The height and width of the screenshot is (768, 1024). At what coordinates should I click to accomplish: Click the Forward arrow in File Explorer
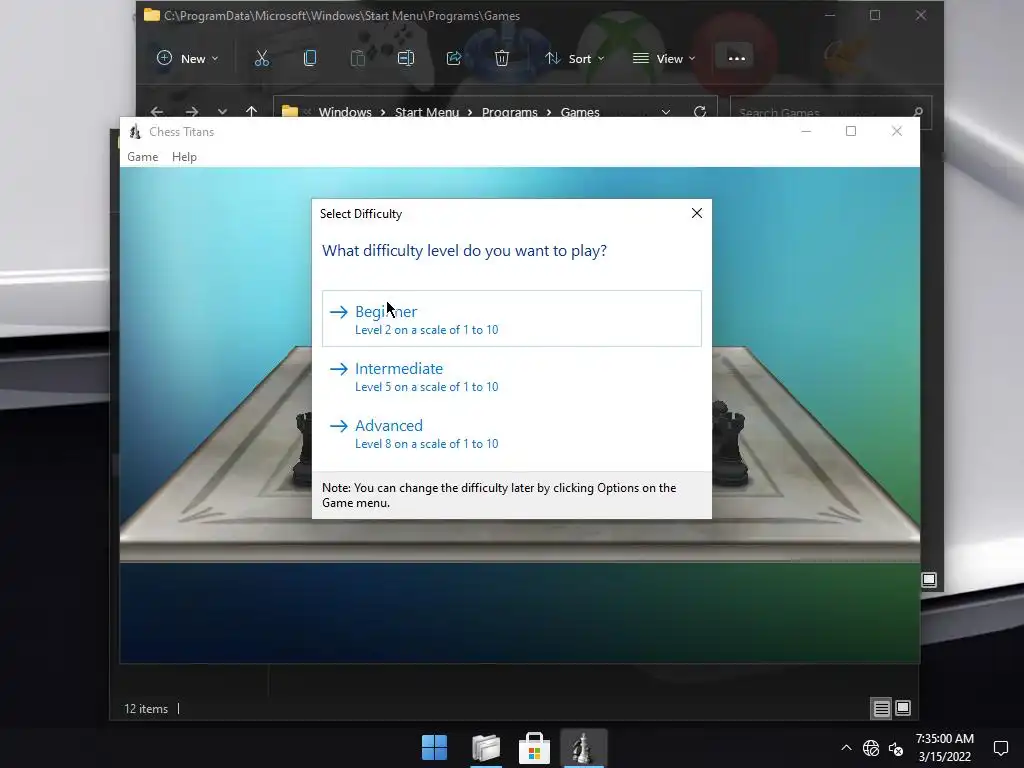191,112
